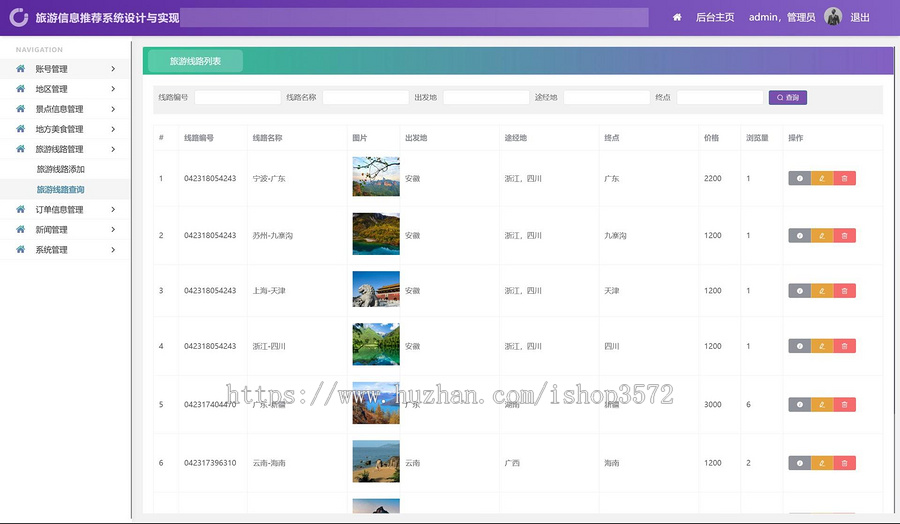Screen dimensions: 900x524
Task: Click the home icon in top header
Action: point(677,17)
